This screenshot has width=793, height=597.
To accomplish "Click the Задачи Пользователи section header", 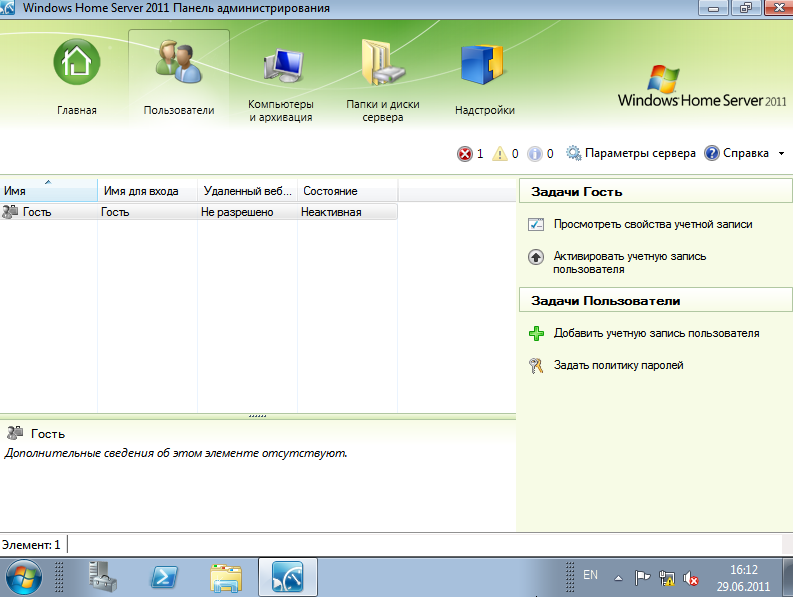I will 655,301.
